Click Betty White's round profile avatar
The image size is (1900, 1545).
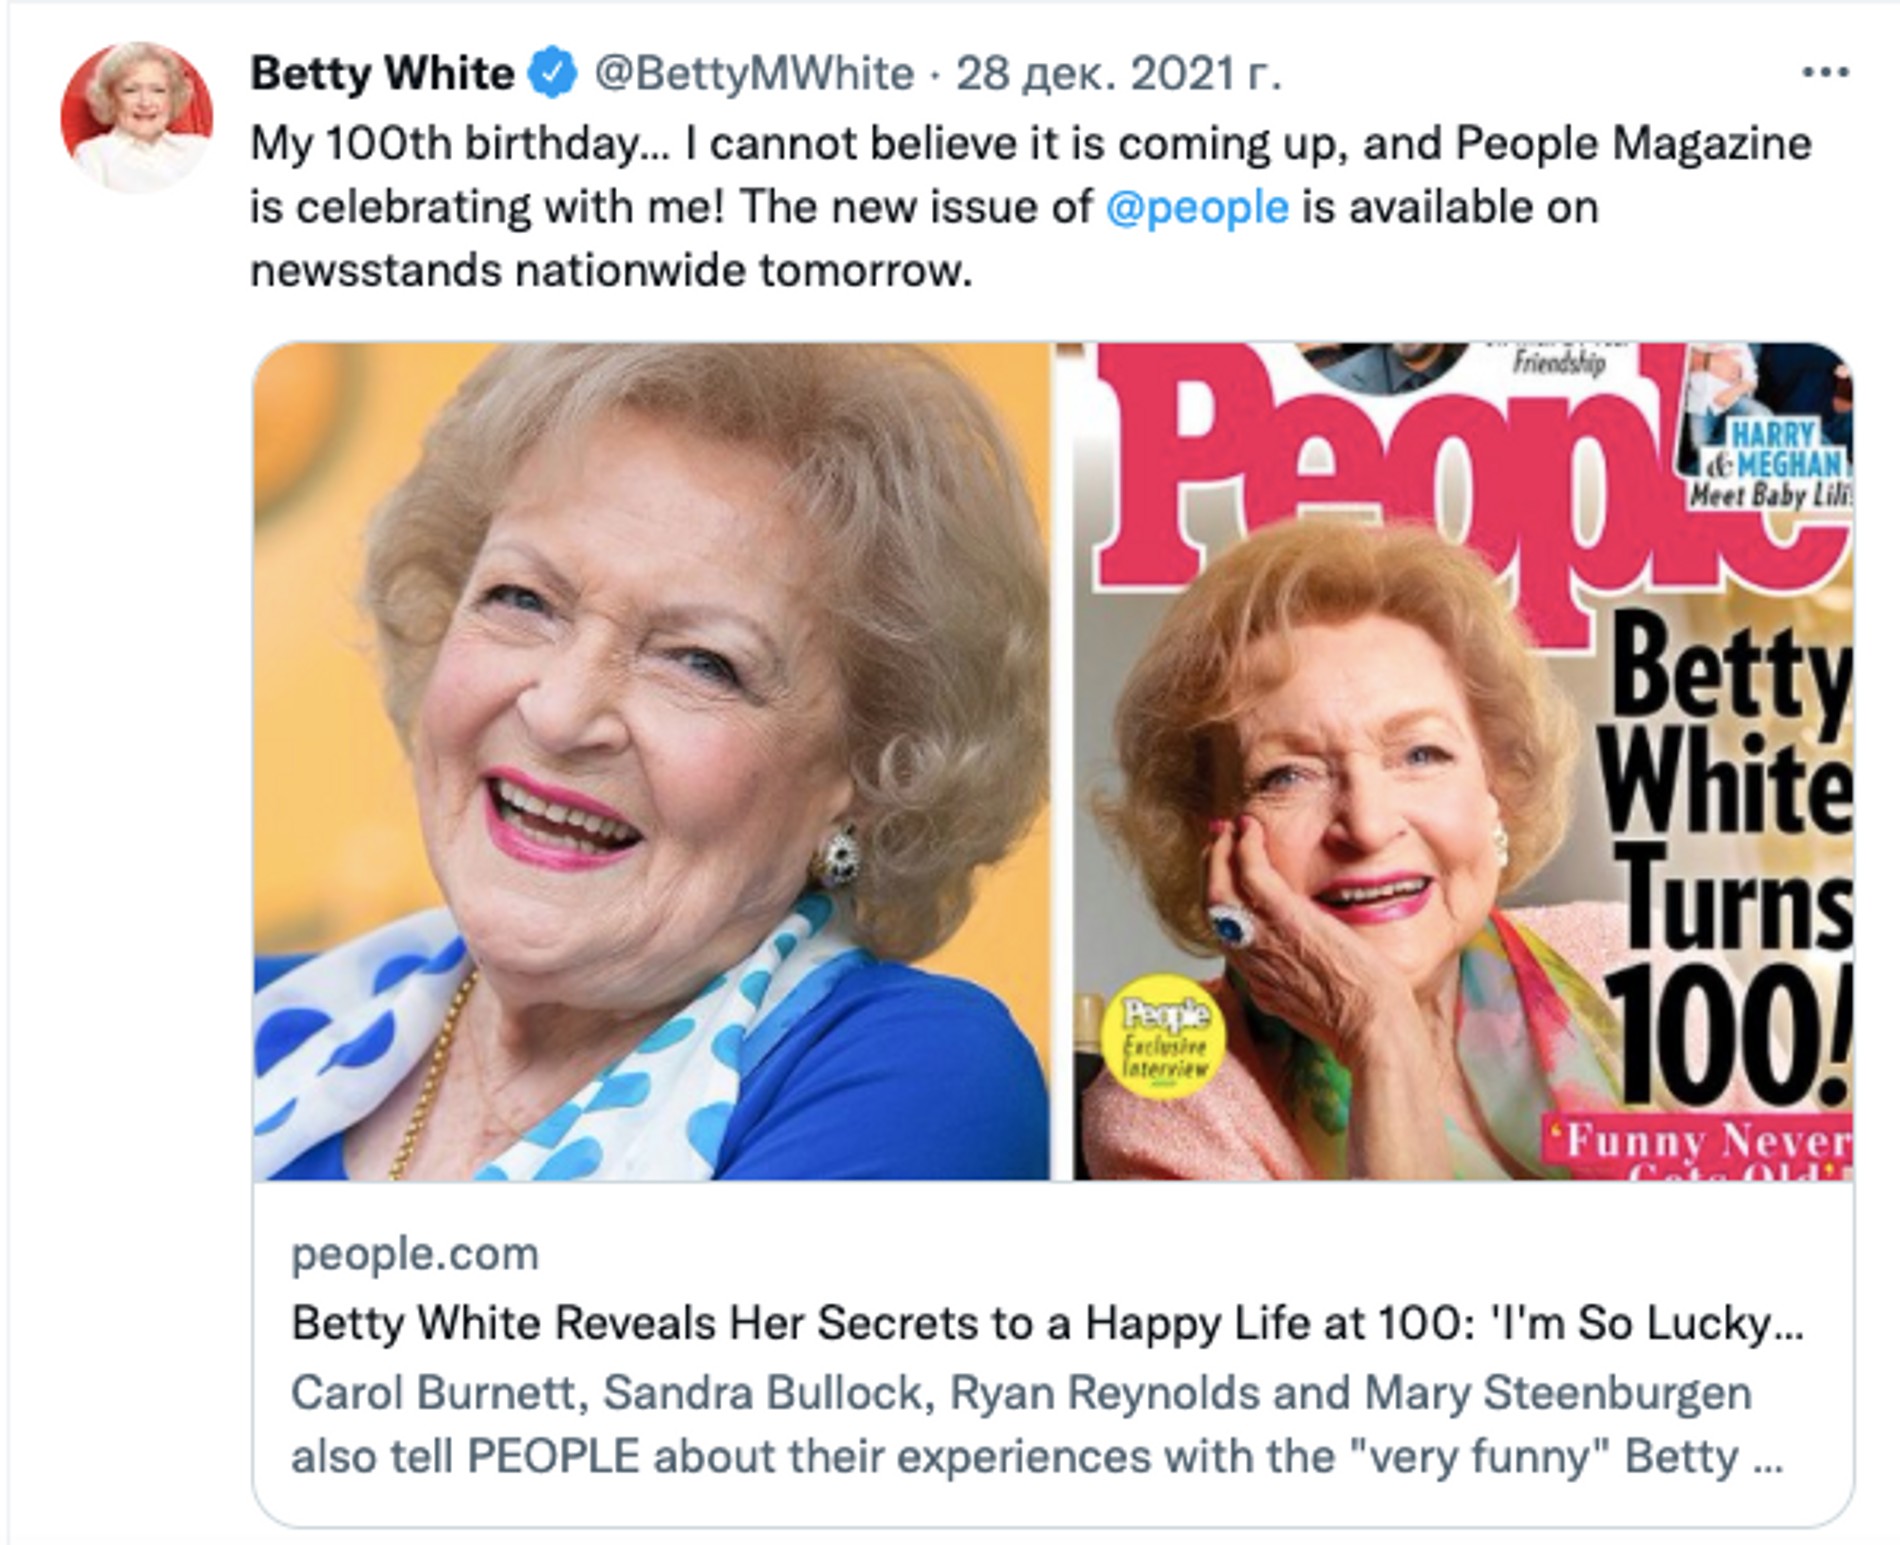[137, 116]
